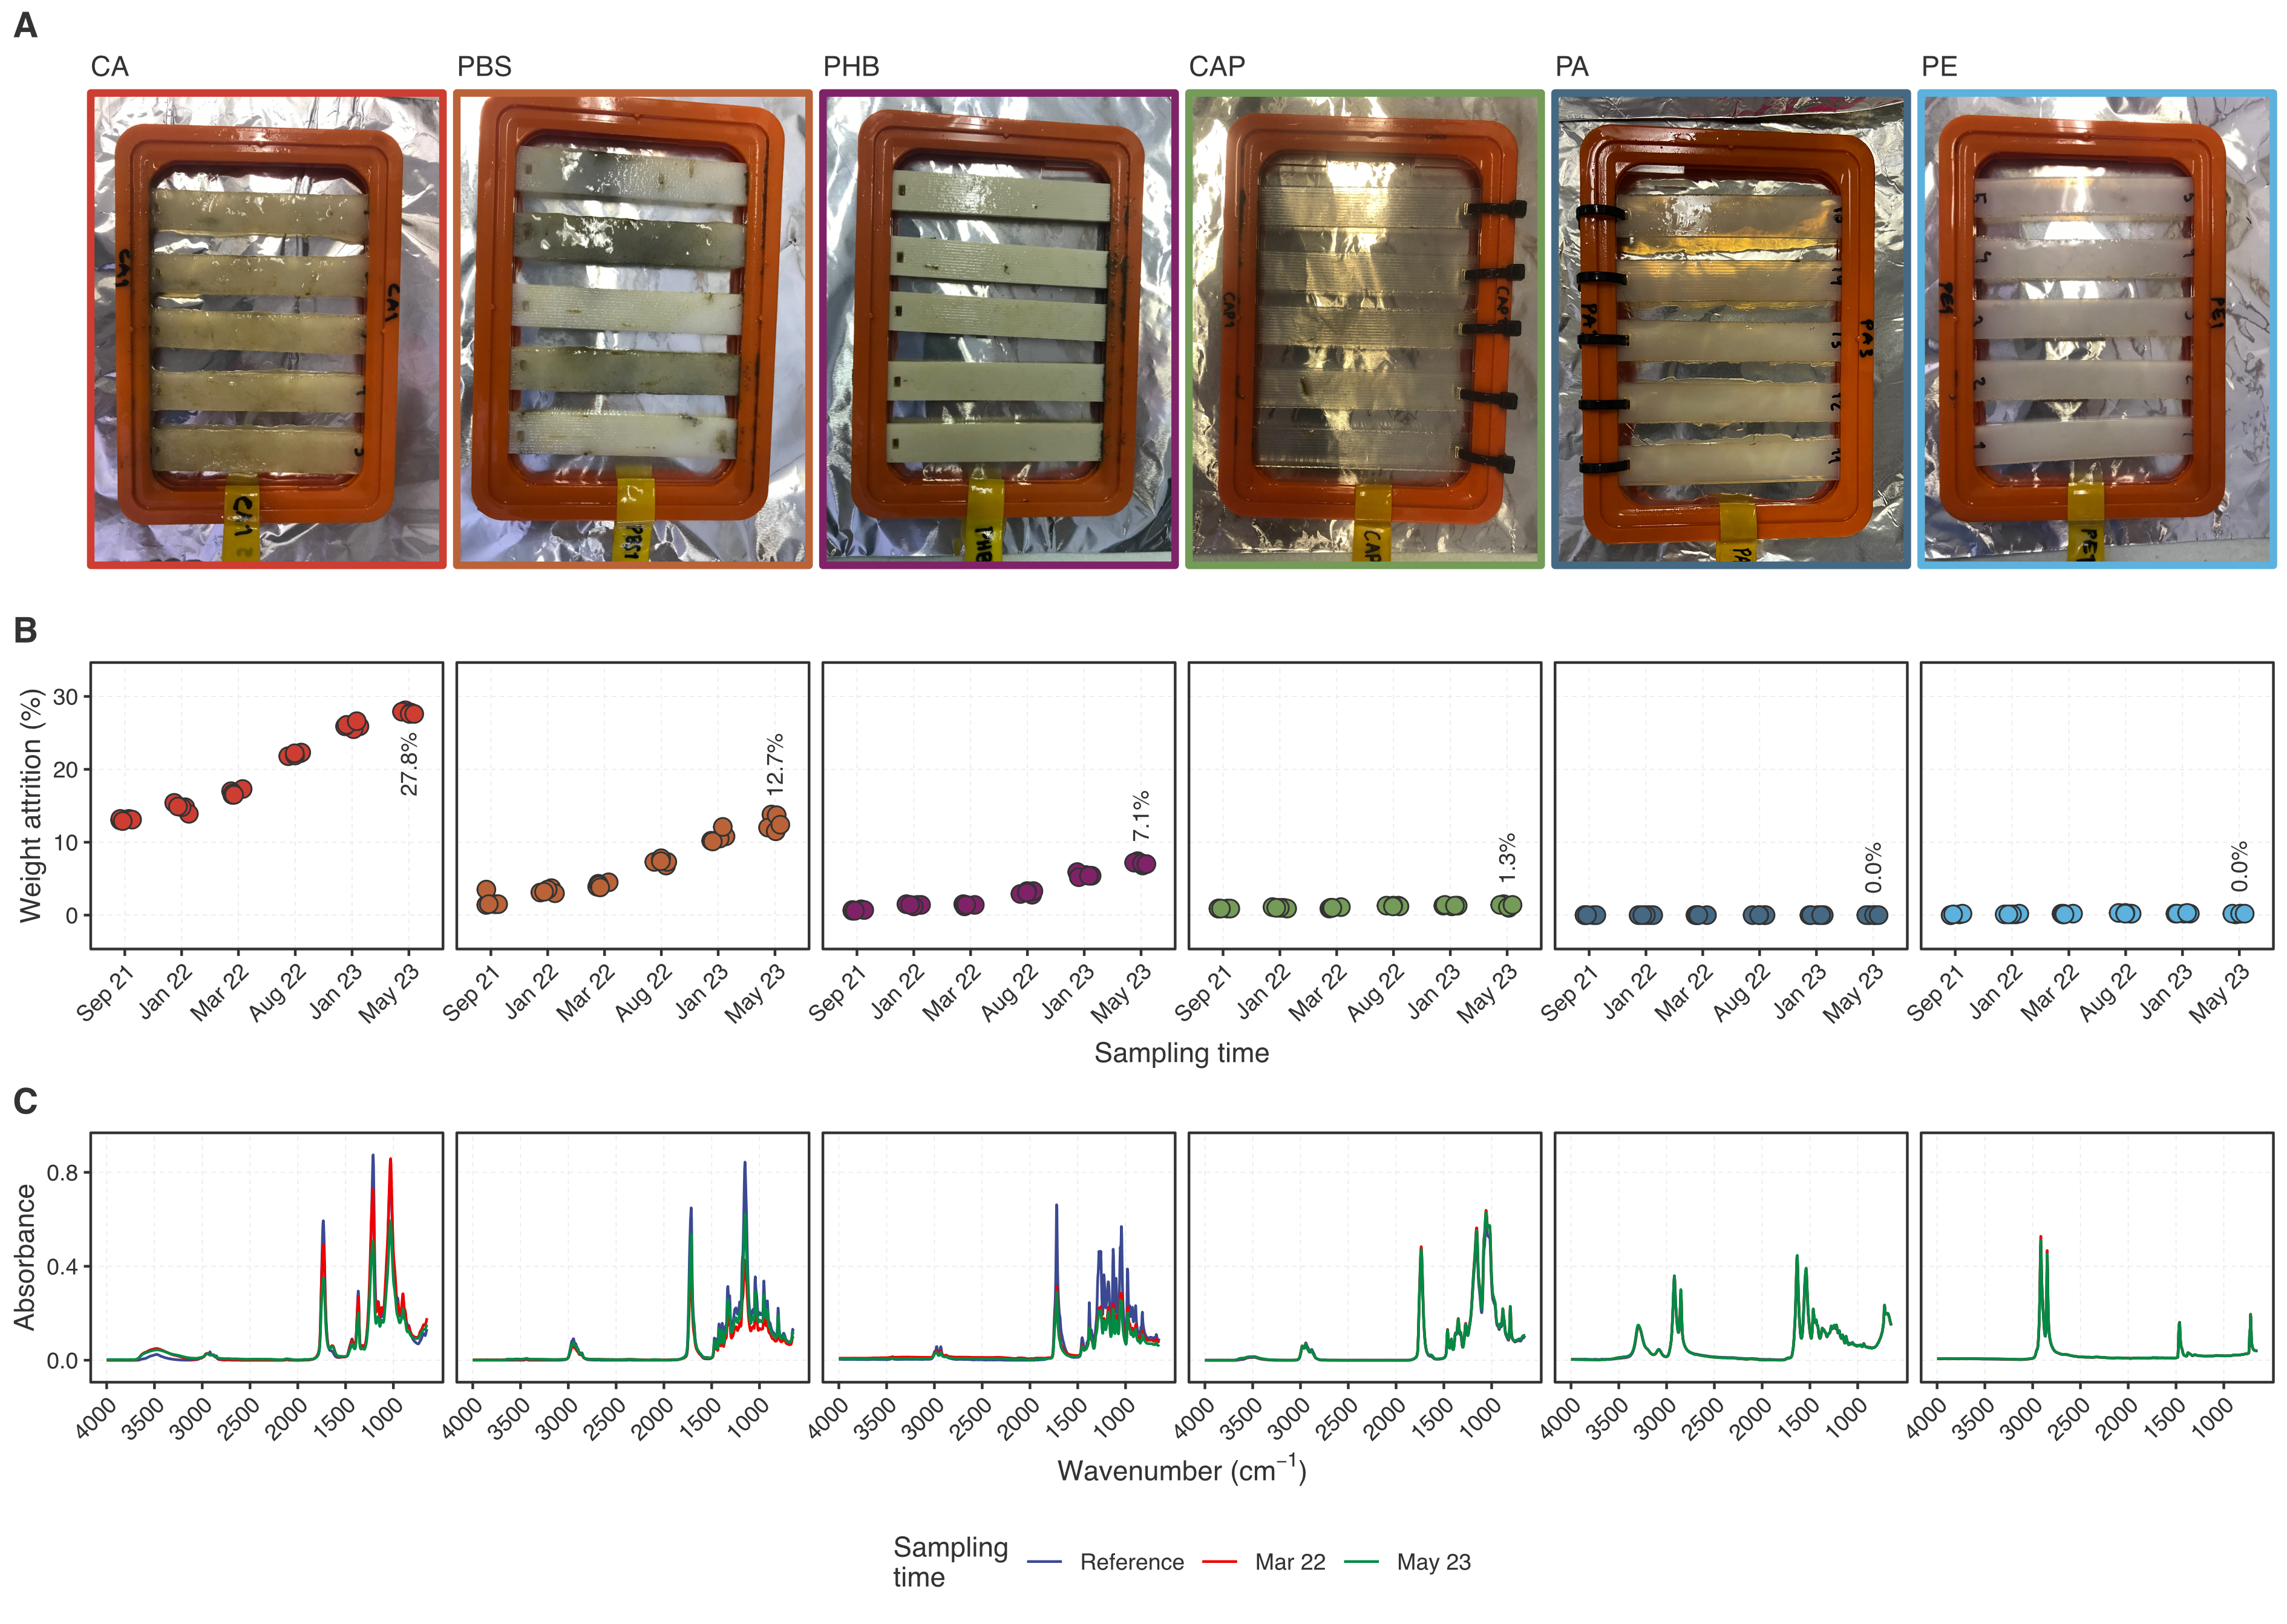Click the 12.7% label in PBS plot

tap(775, 765)
